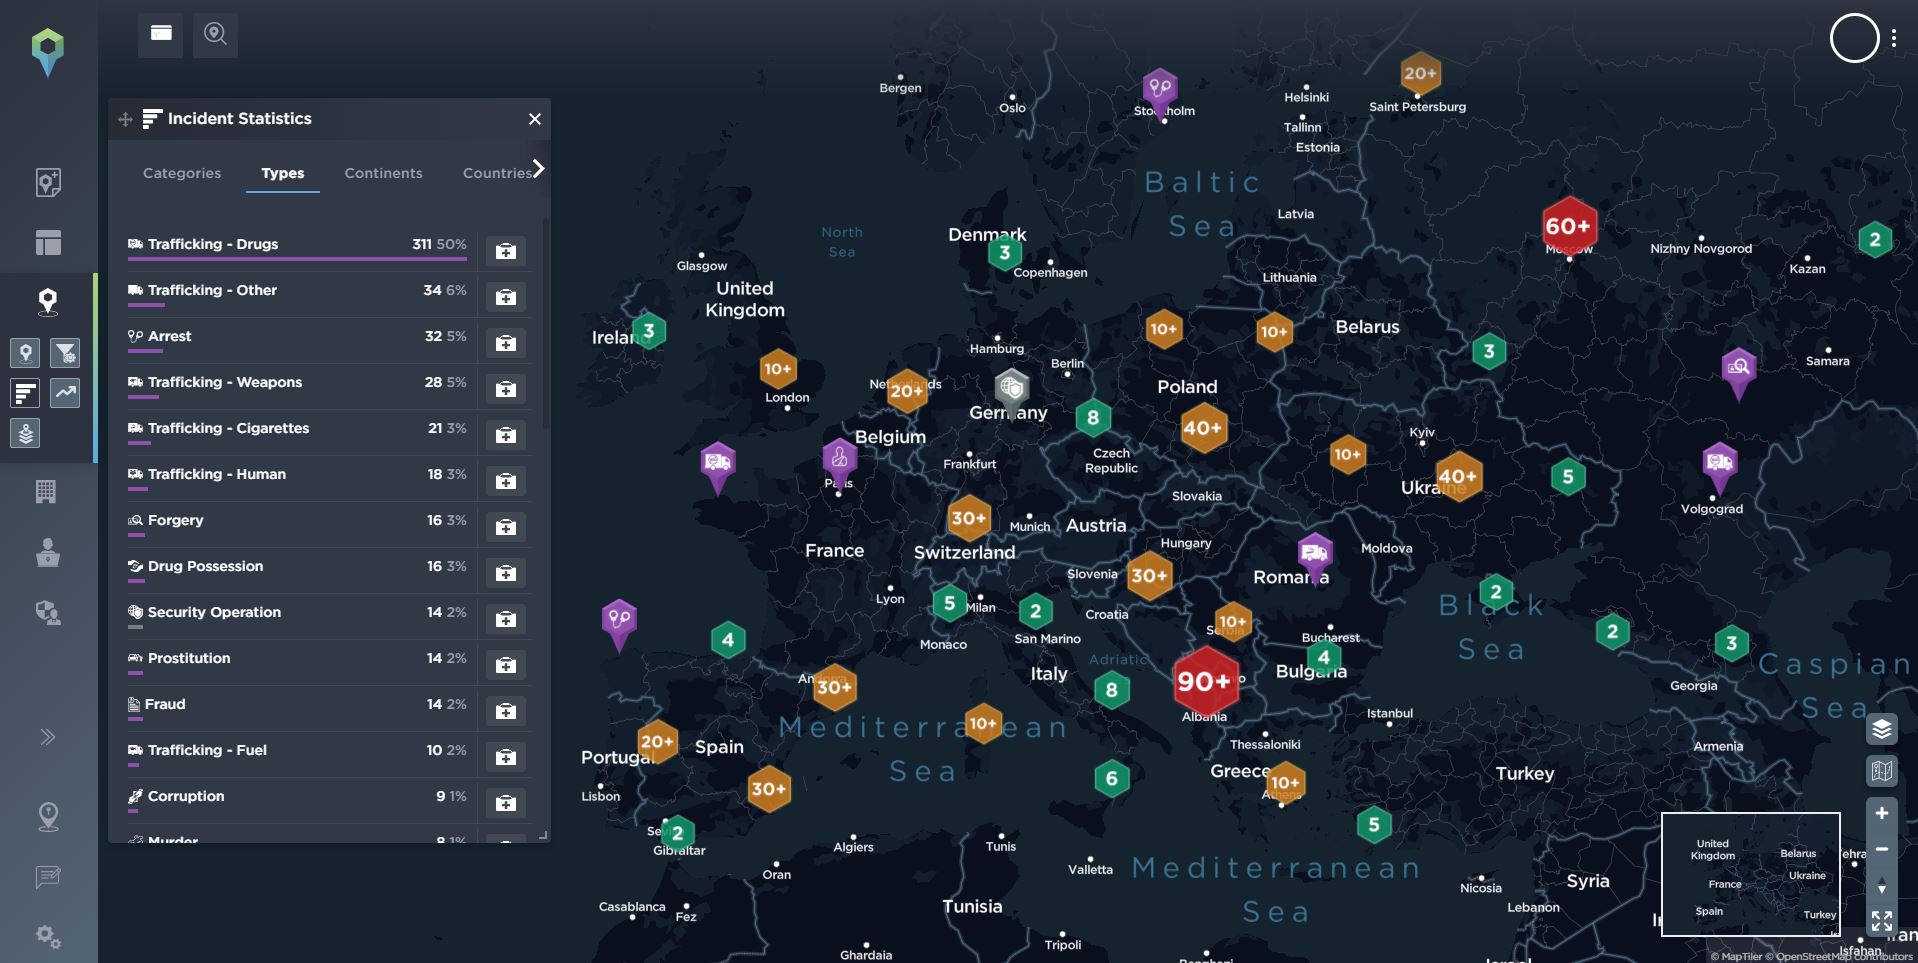Select the incidents map pin sidebar icon

pyautogui.click(x=47, y=301)
